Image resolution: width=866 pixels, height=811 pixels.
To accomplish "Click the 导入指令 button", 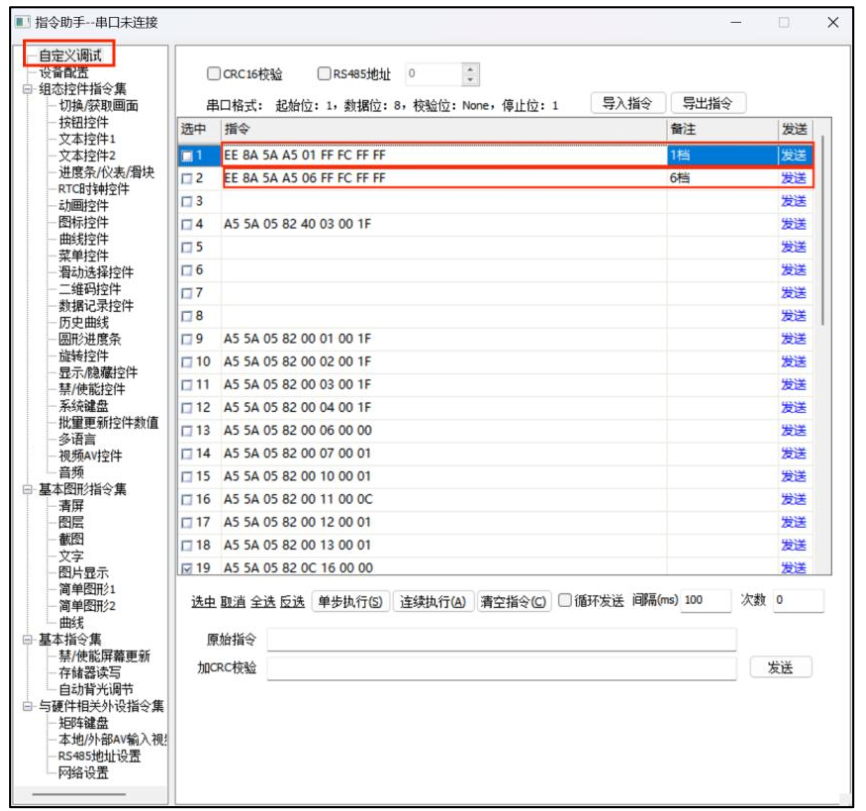I will pos(628,103).
